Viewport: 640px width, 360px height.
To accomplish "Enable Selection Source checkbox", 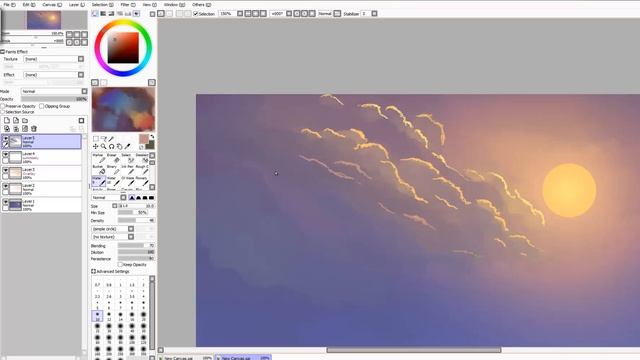I will click(3, 112).
